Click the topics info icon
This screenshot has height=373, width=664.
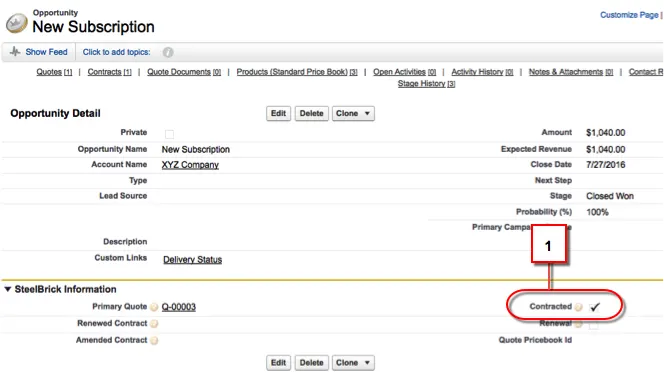point(168,52)
